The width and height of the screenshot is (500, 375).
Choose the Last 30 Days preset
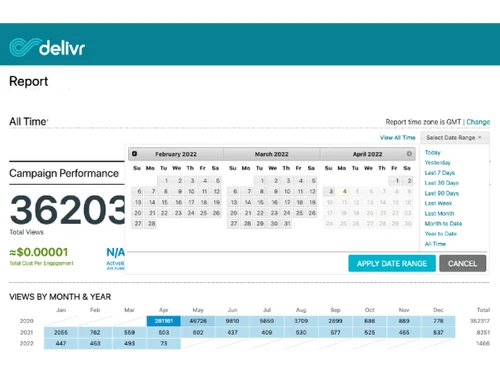[442, 183]
